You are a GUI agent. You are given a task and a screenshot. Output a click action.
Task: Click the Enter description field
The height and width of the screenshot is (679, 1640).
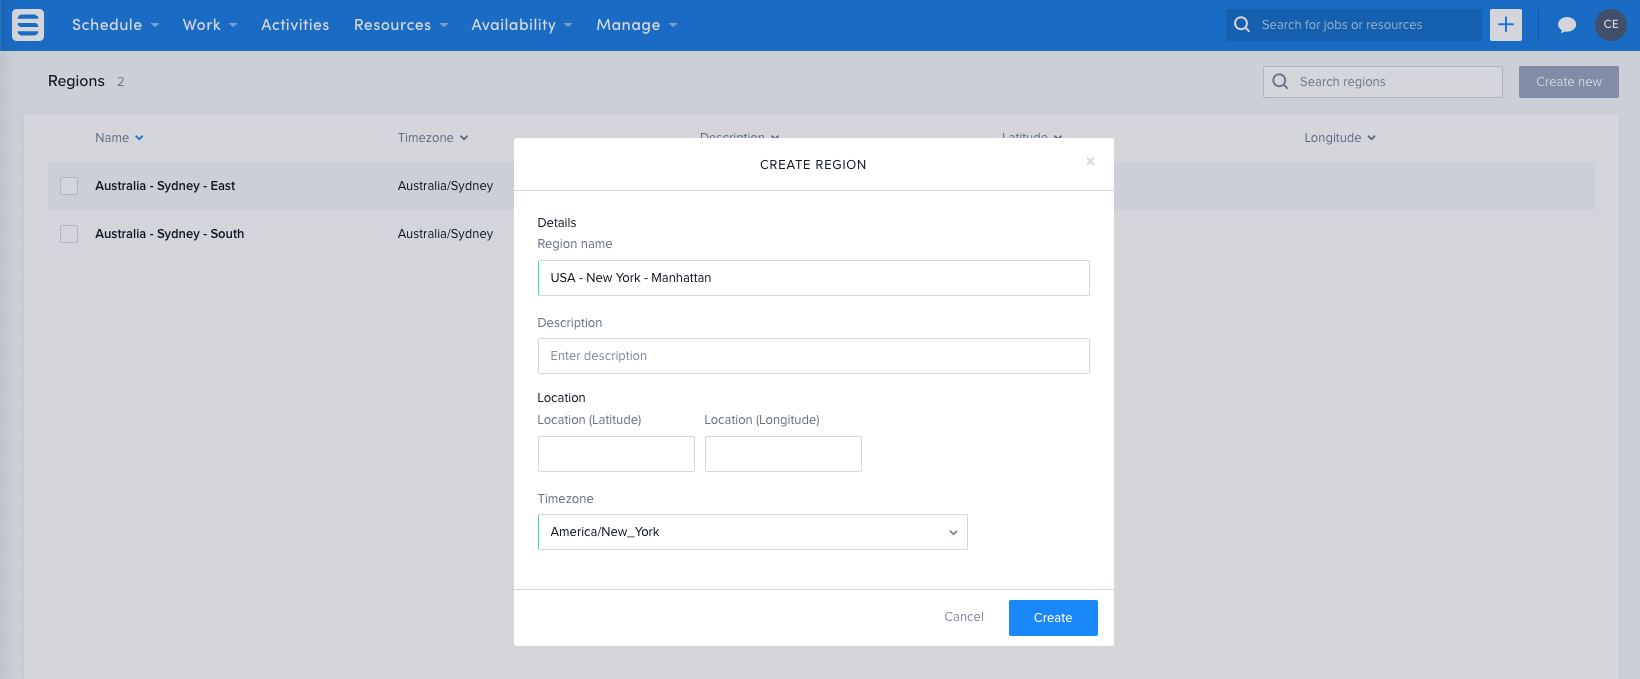click(x=813, y=356)
